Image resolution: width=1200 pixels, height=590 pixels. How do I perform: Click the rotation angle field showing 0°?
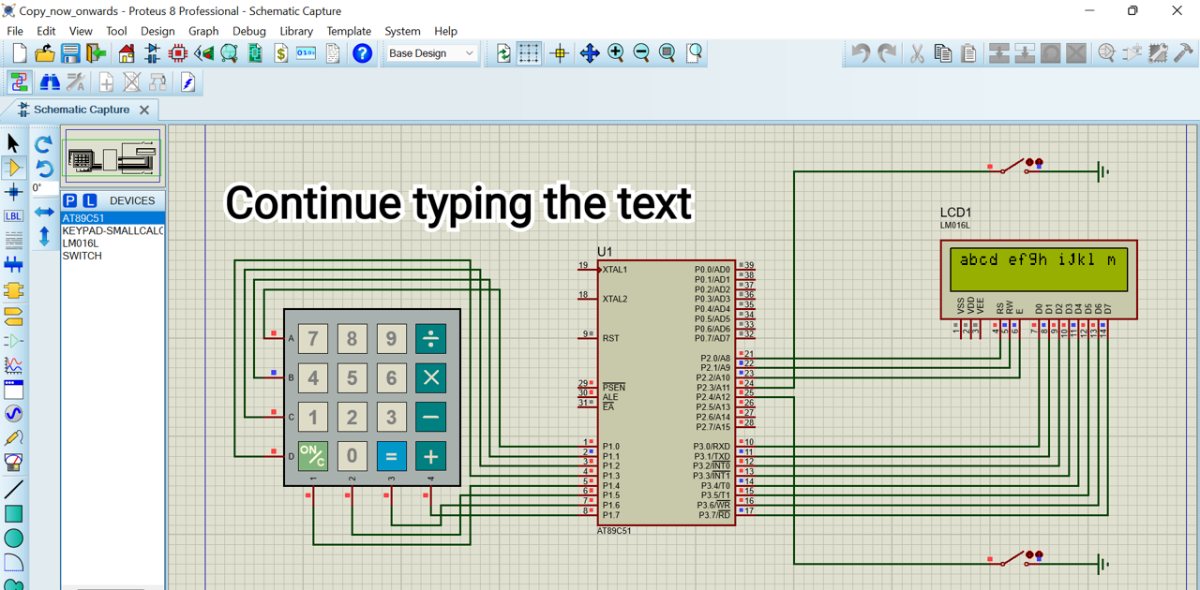(43, 187)
